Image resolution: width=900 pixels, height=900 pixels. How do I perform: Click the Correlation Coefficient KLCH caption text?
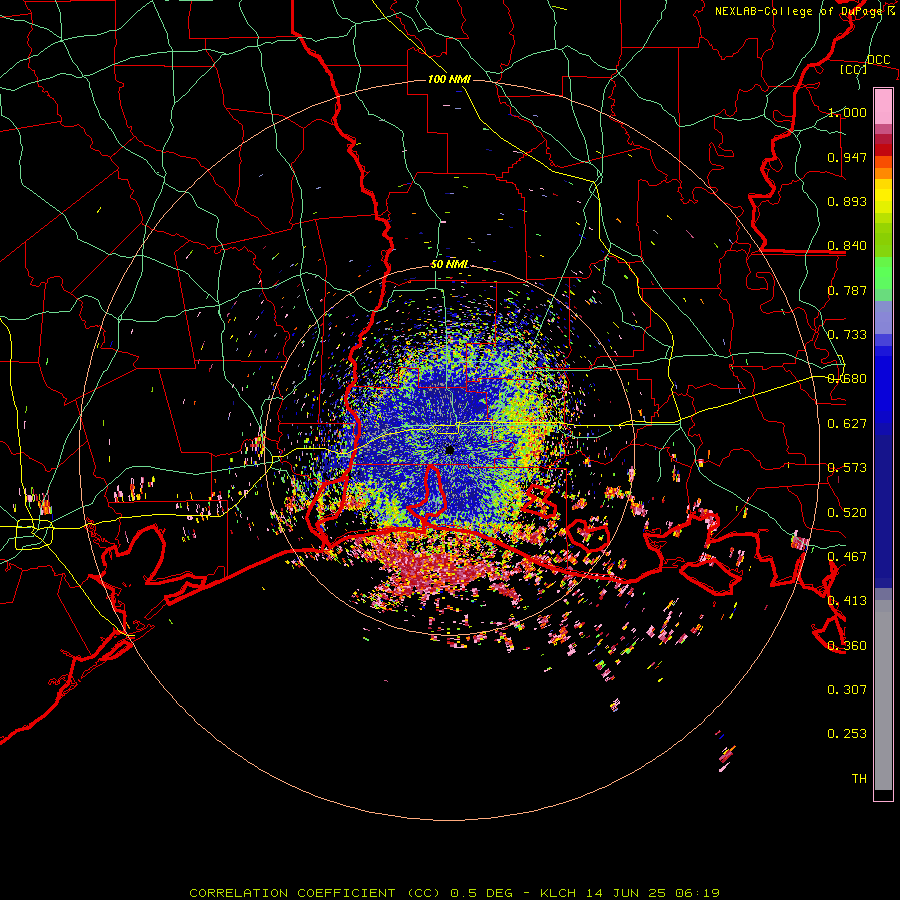(454, 893)
